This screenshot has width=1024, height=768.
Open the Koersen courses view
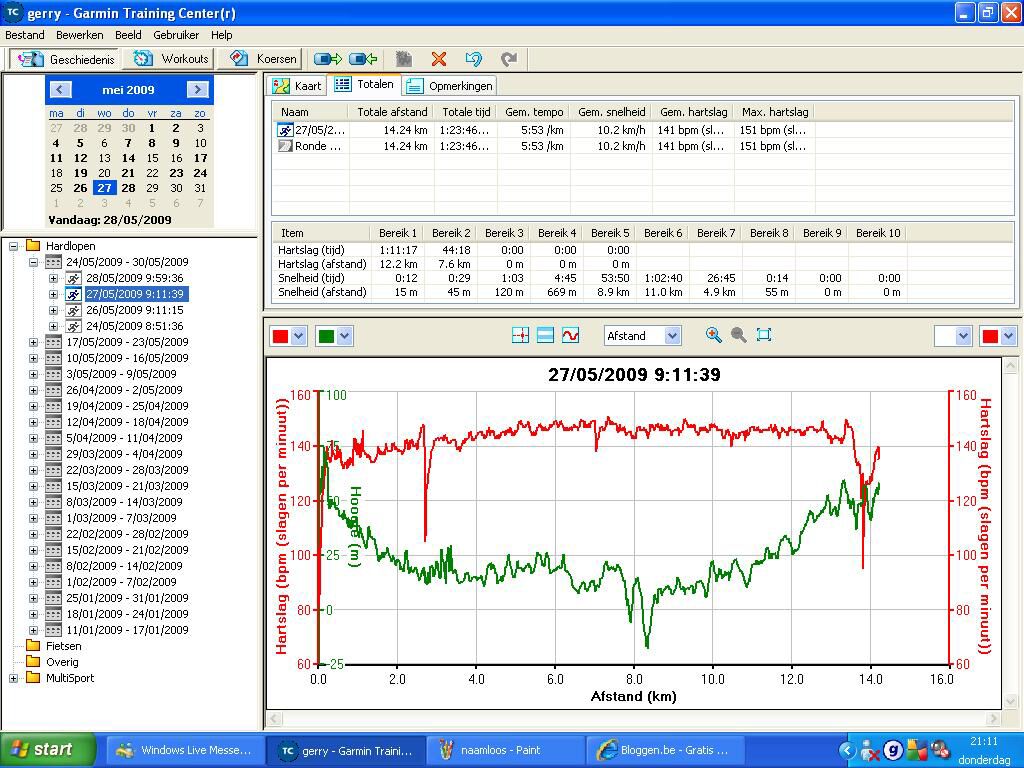(x=260, y=59)
